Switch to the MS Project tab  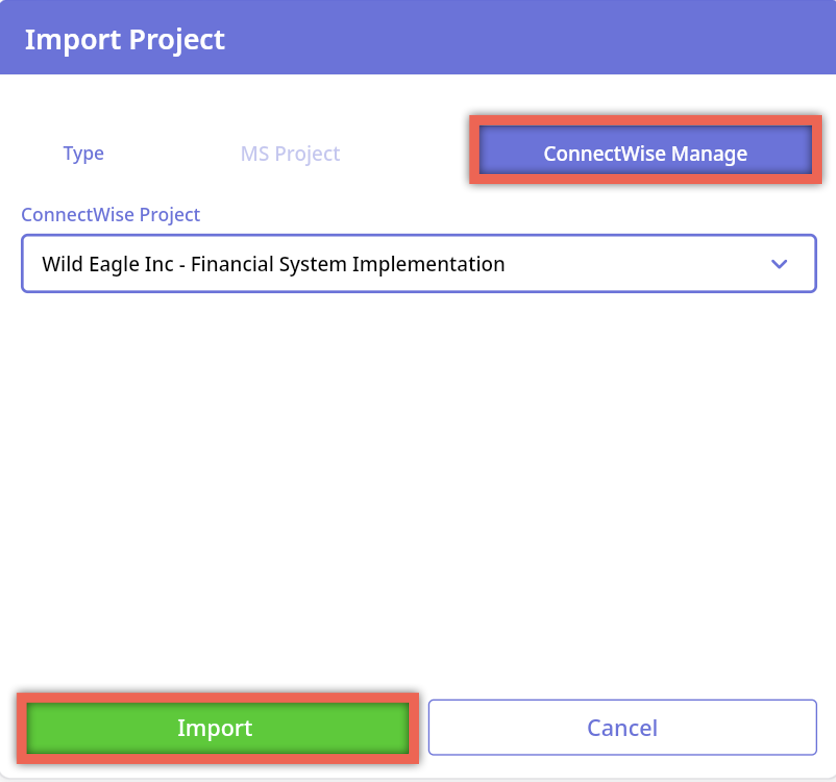(x=290, y=154)
